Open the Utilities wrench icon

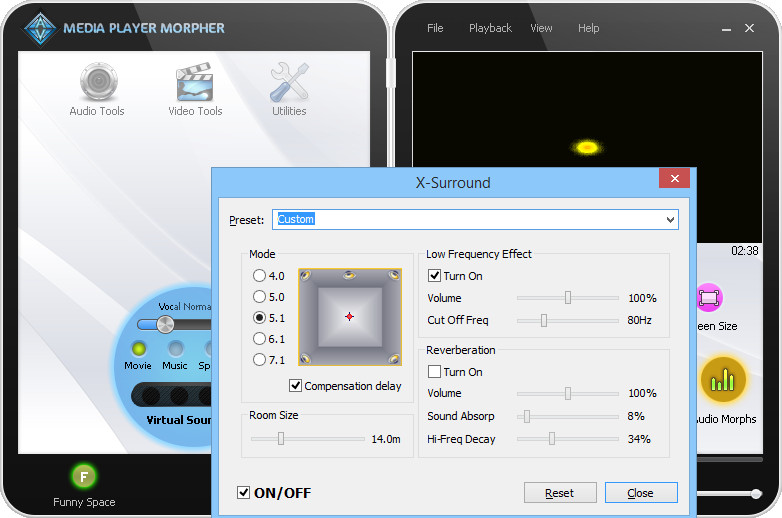(289, 82)
